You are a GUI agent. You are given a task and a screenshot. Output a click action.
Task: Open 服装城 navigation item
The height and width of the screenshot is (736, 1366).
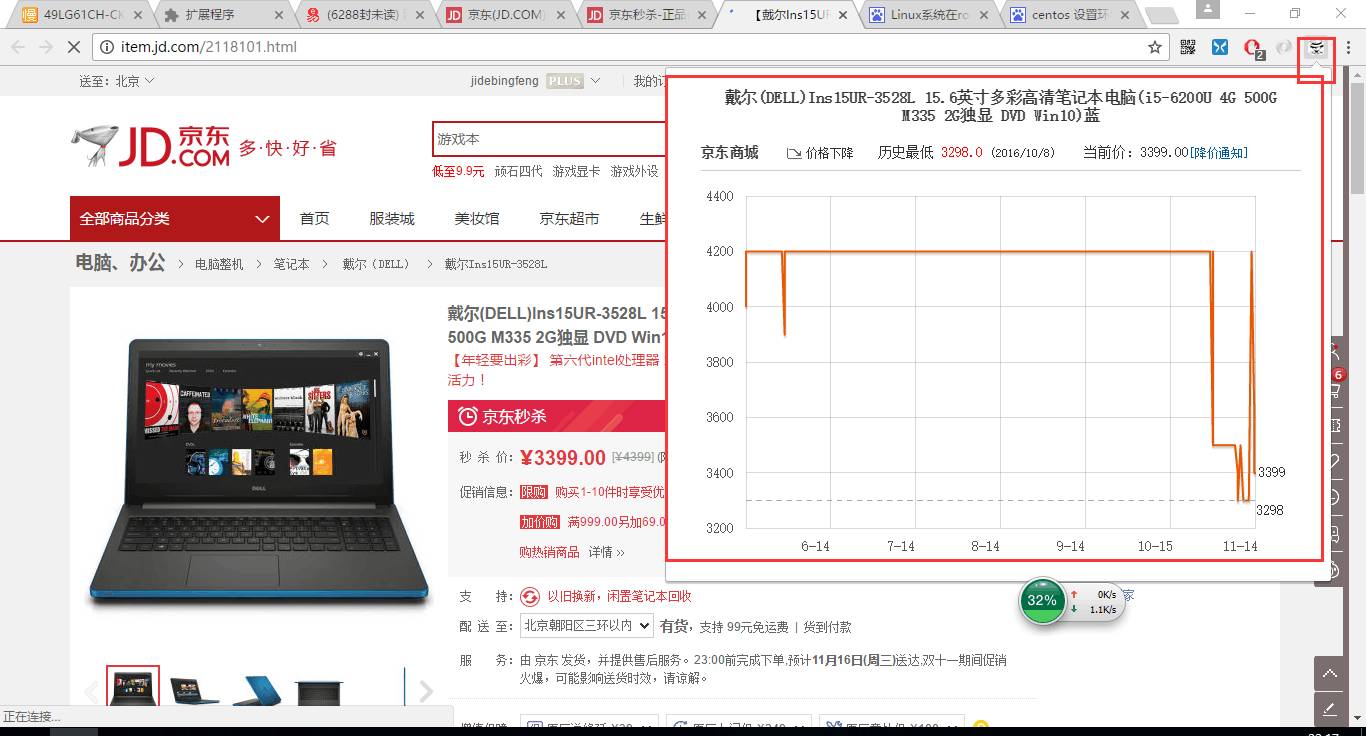[392, 218]
